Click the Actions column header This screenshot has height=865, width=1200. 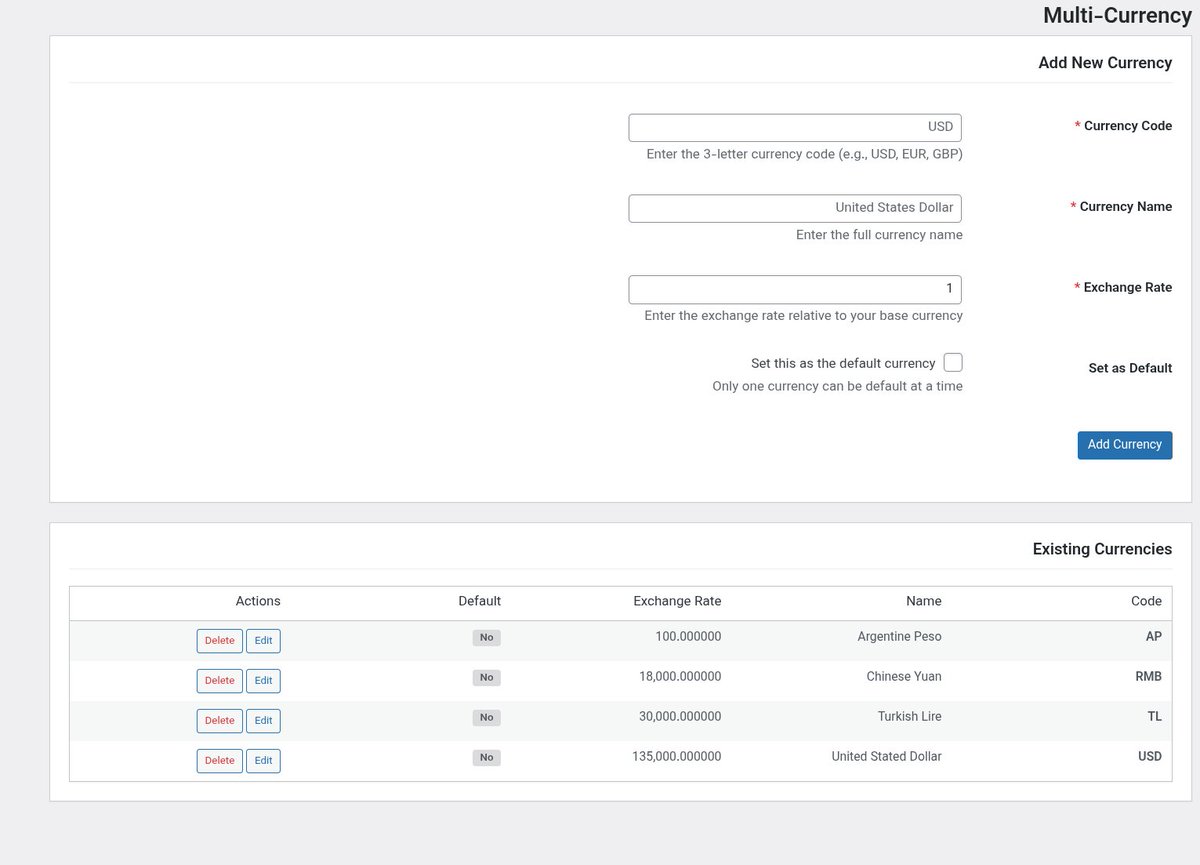tap(258, 601)
